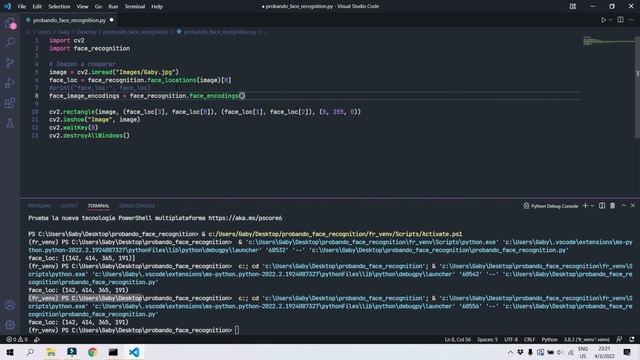Screen dimensions: 640x360
Task: Click the editor vertical scrollbar
Action: pos(637,87)
